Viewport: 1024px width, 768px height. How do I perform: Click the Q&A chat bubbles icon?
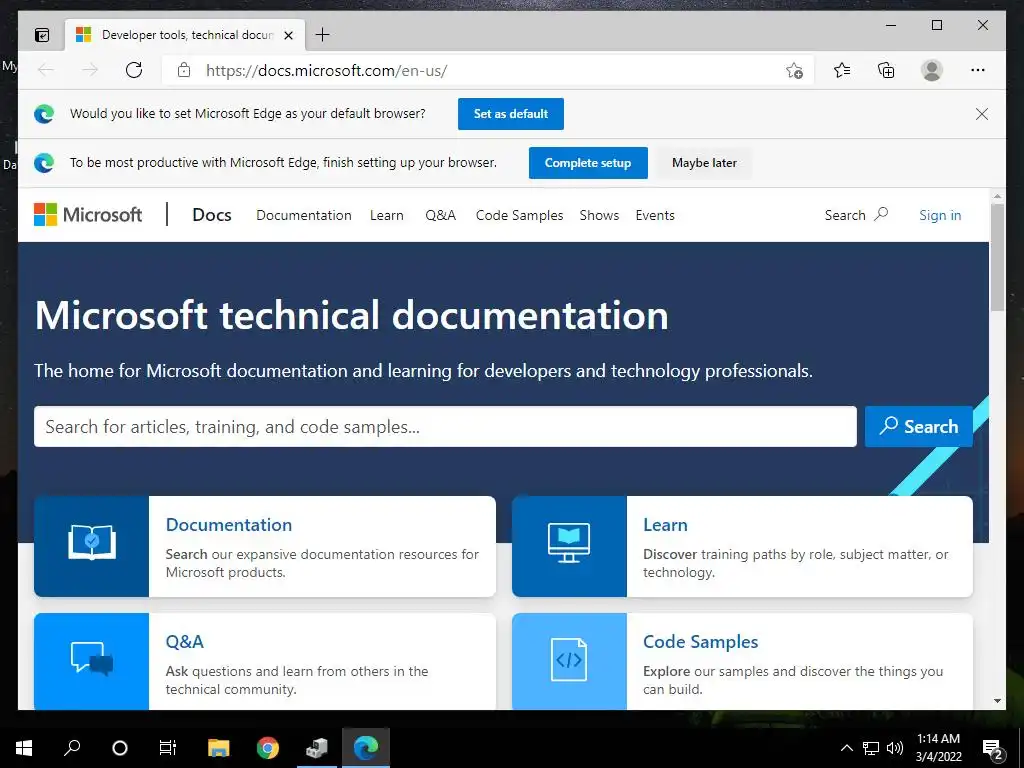point(92,658)
